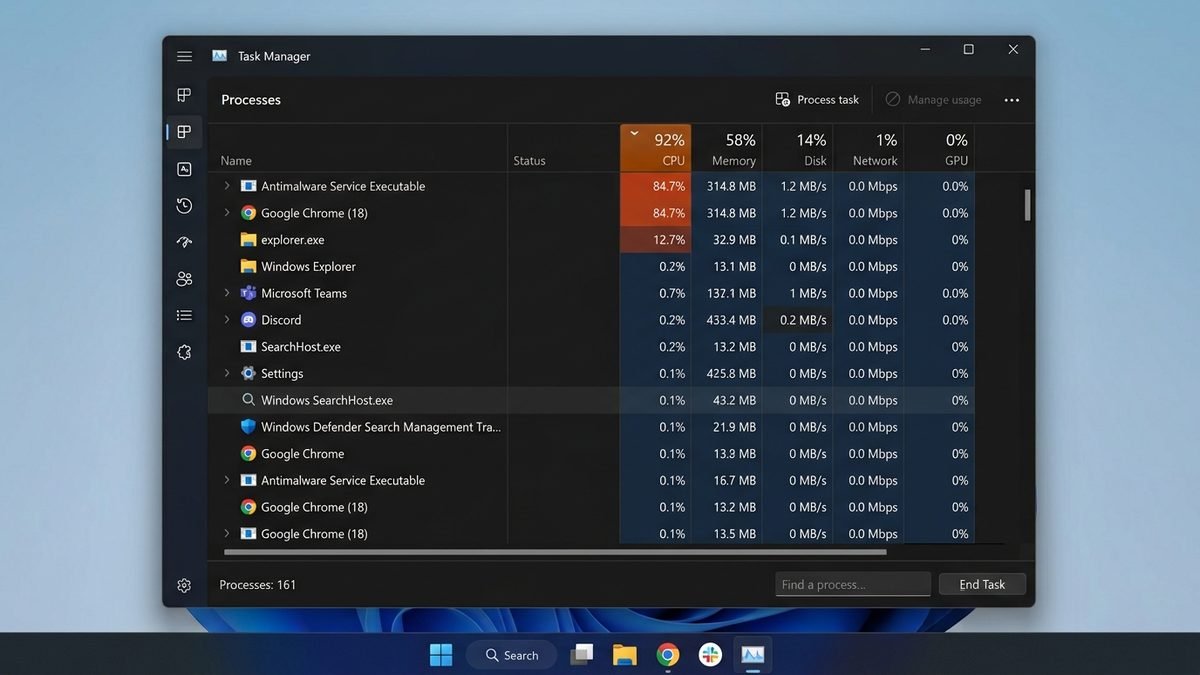
Task: Open Google Chrome from the taskbar
Action: pyautogui.click(x=668, y=655)
